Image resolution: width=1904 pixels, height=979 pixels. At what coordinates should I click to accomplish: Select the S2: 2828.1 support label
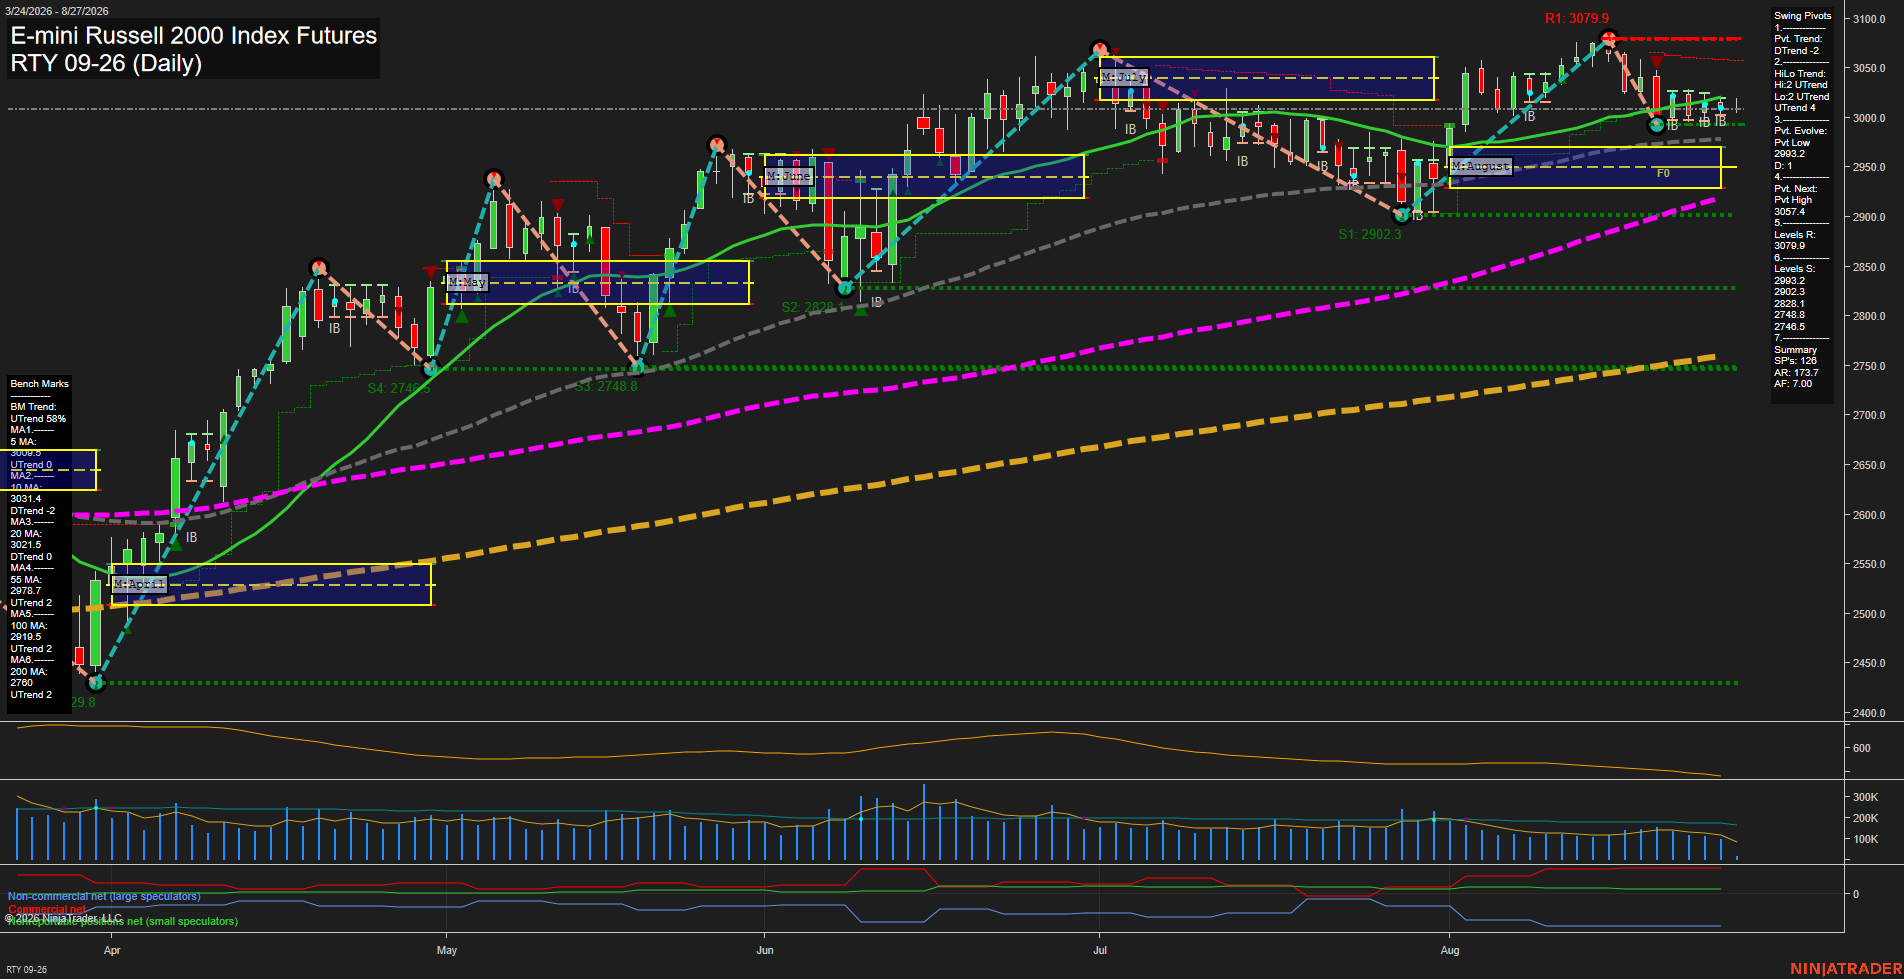tap(812, 307)
